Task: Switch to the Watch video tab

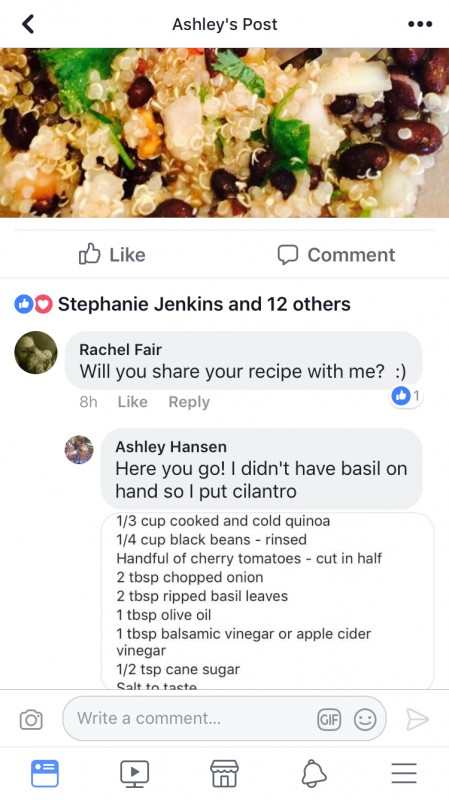Action: 135,773
